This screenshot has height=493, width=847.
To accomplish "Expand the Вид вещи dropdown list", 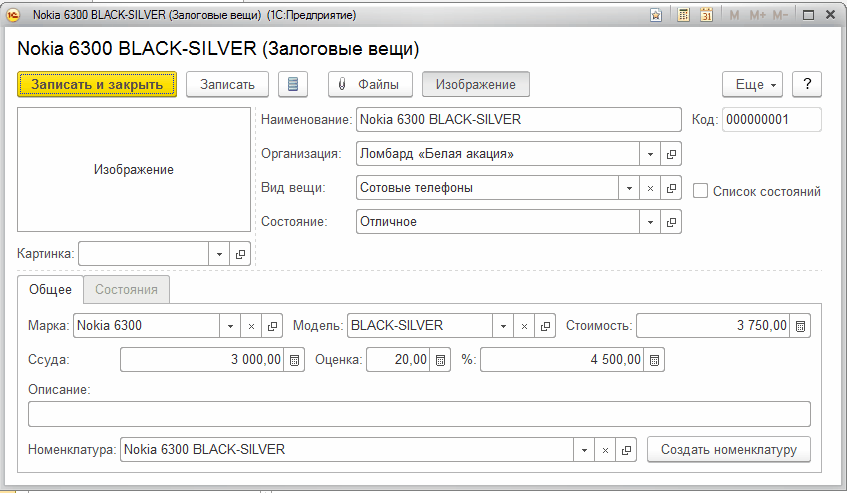I will pyautogui.click(x=629, y=188).
